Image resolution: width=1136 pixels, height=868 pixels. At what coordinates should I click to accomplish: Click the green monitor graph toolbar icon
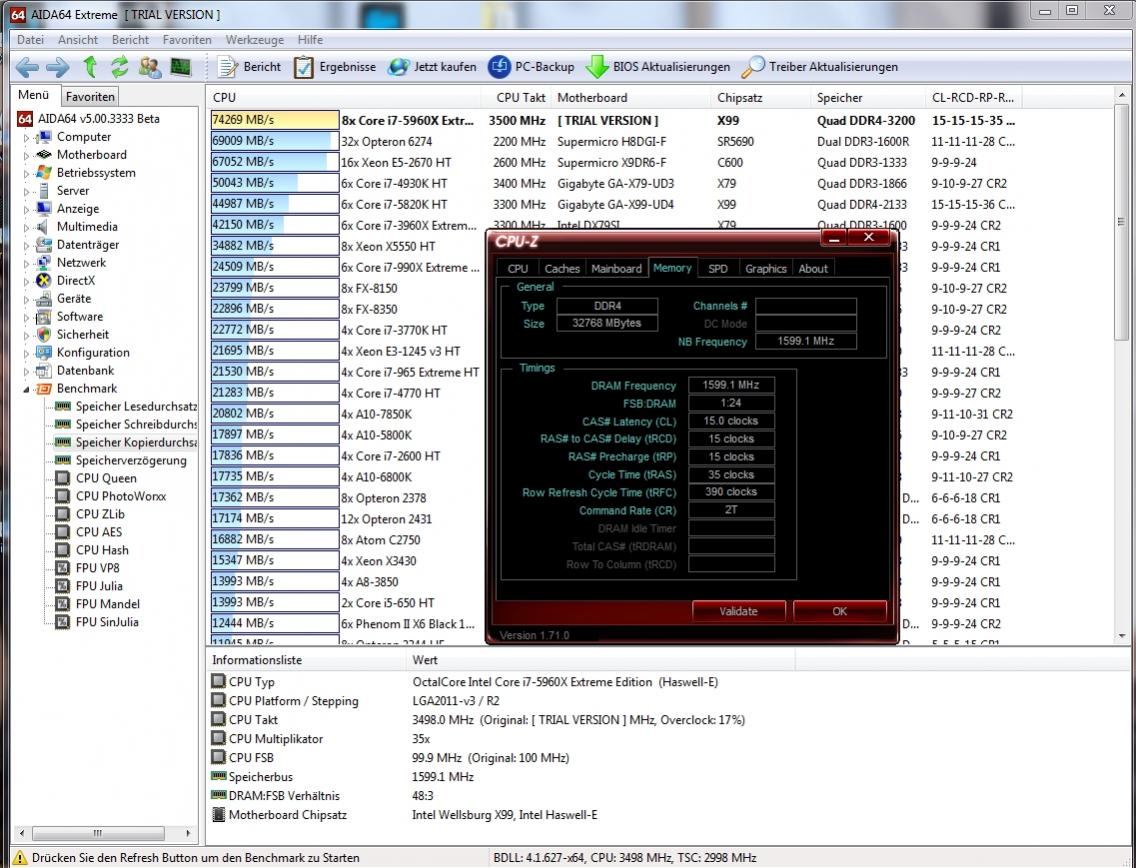[180, 67]
